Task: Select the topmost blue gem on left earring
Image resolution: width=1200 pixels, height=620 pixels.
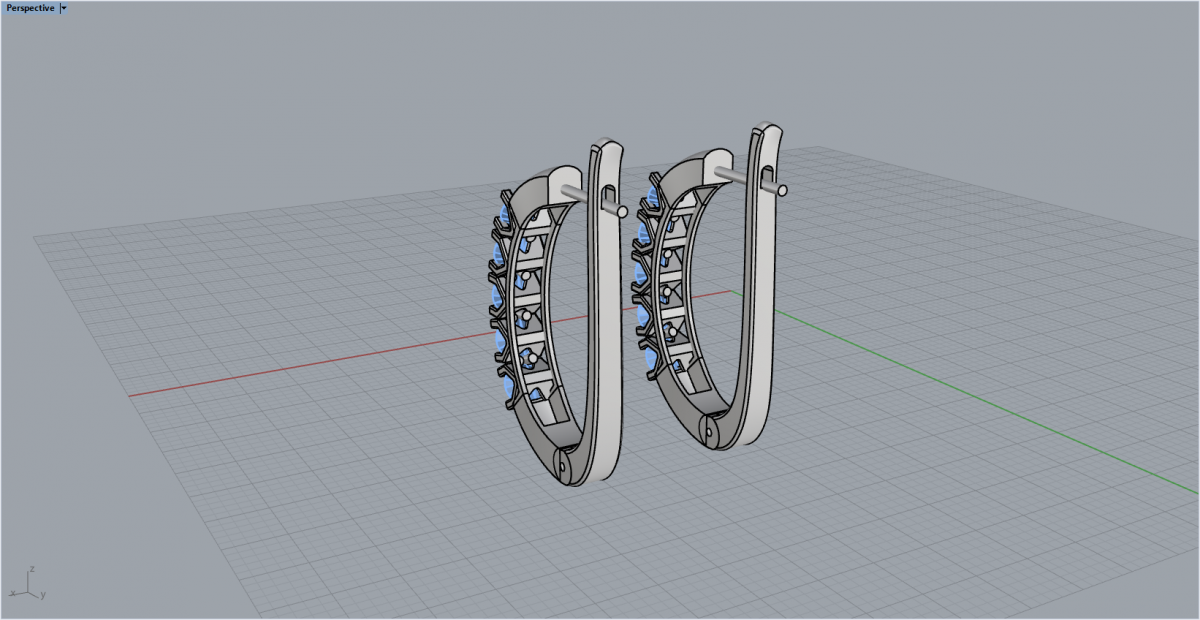Action: pos(505,214)
